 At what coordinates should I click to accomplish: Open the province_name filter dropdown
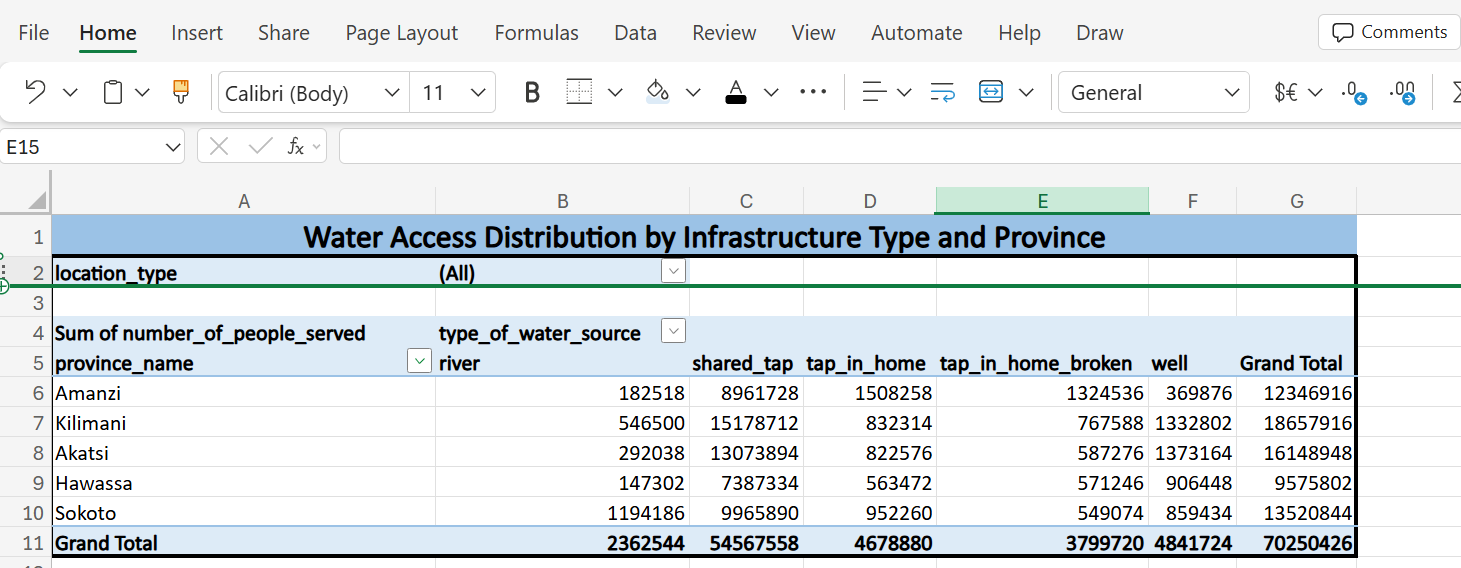coord(420,362)
